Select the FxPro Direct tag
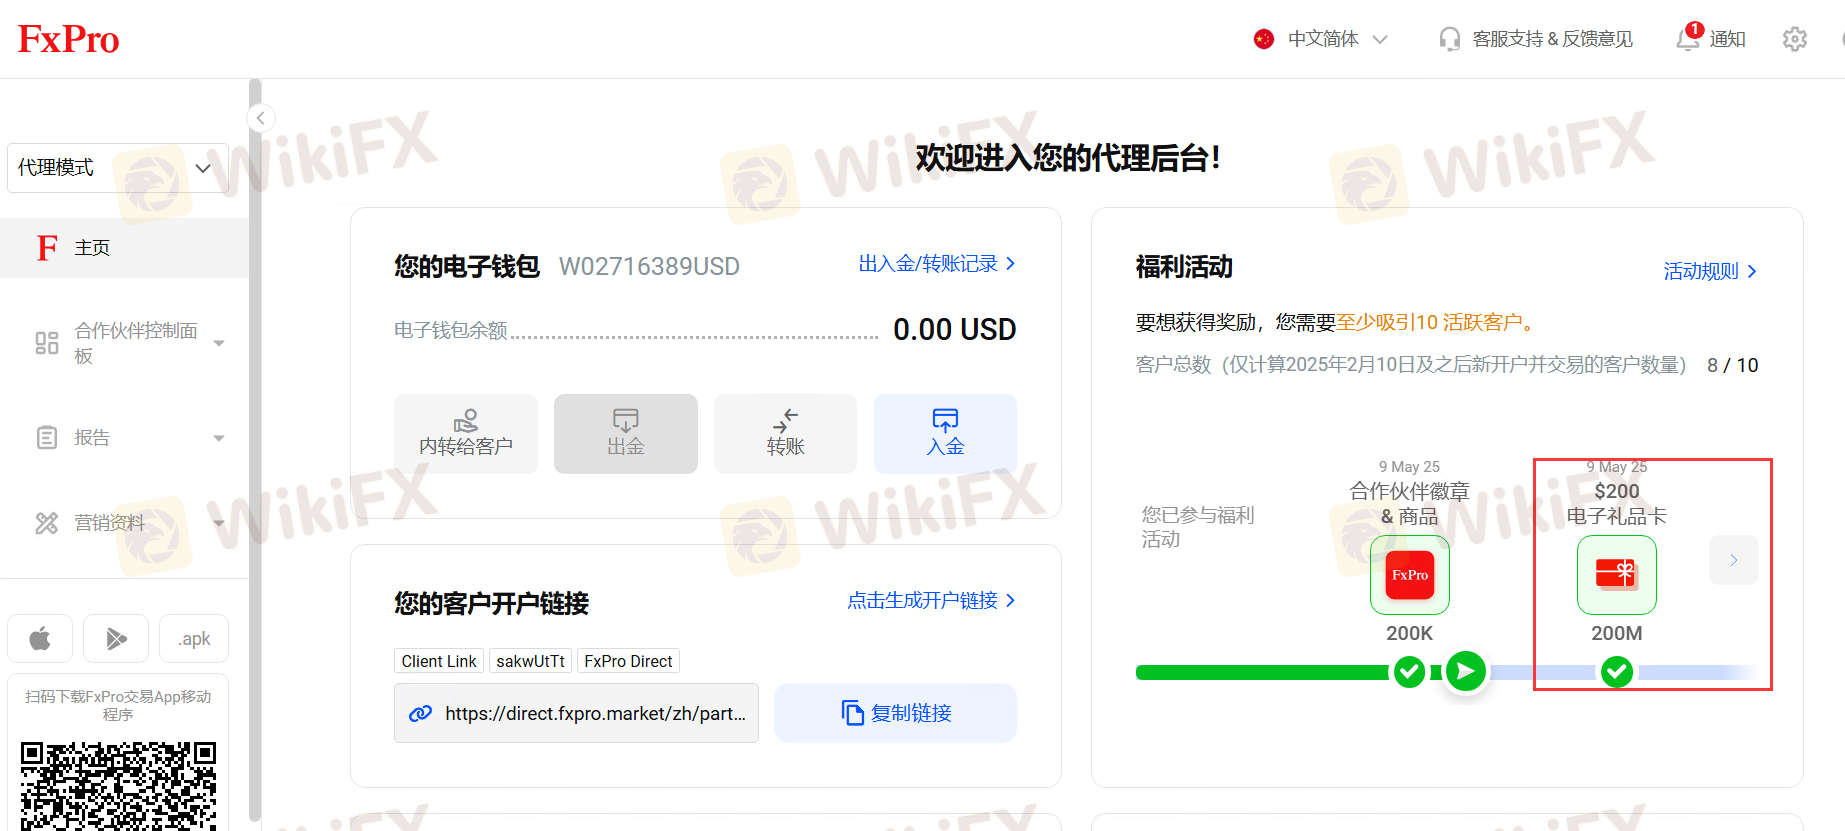This screenshot has width=1845, height=831. [x=628, y=661]
